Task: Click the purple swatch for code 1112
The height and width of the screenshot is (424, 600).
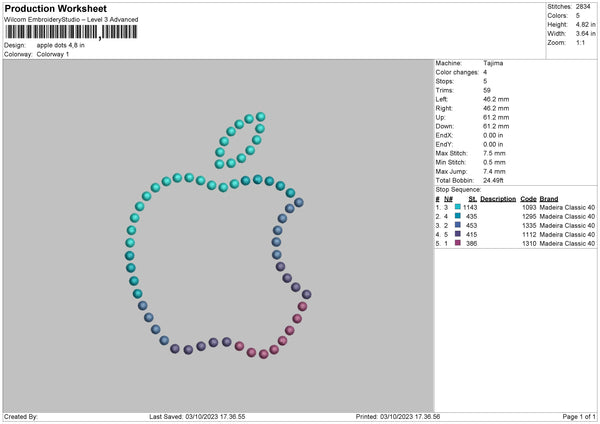Action: [458, 234]
